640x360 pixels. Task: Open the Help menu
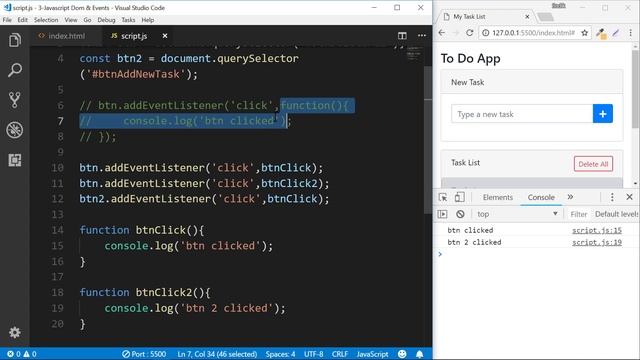[148, 20]
